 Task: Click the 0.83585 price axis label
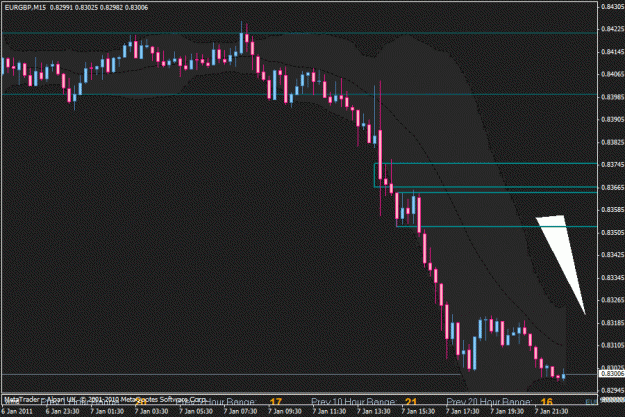(x=613, y=209)
